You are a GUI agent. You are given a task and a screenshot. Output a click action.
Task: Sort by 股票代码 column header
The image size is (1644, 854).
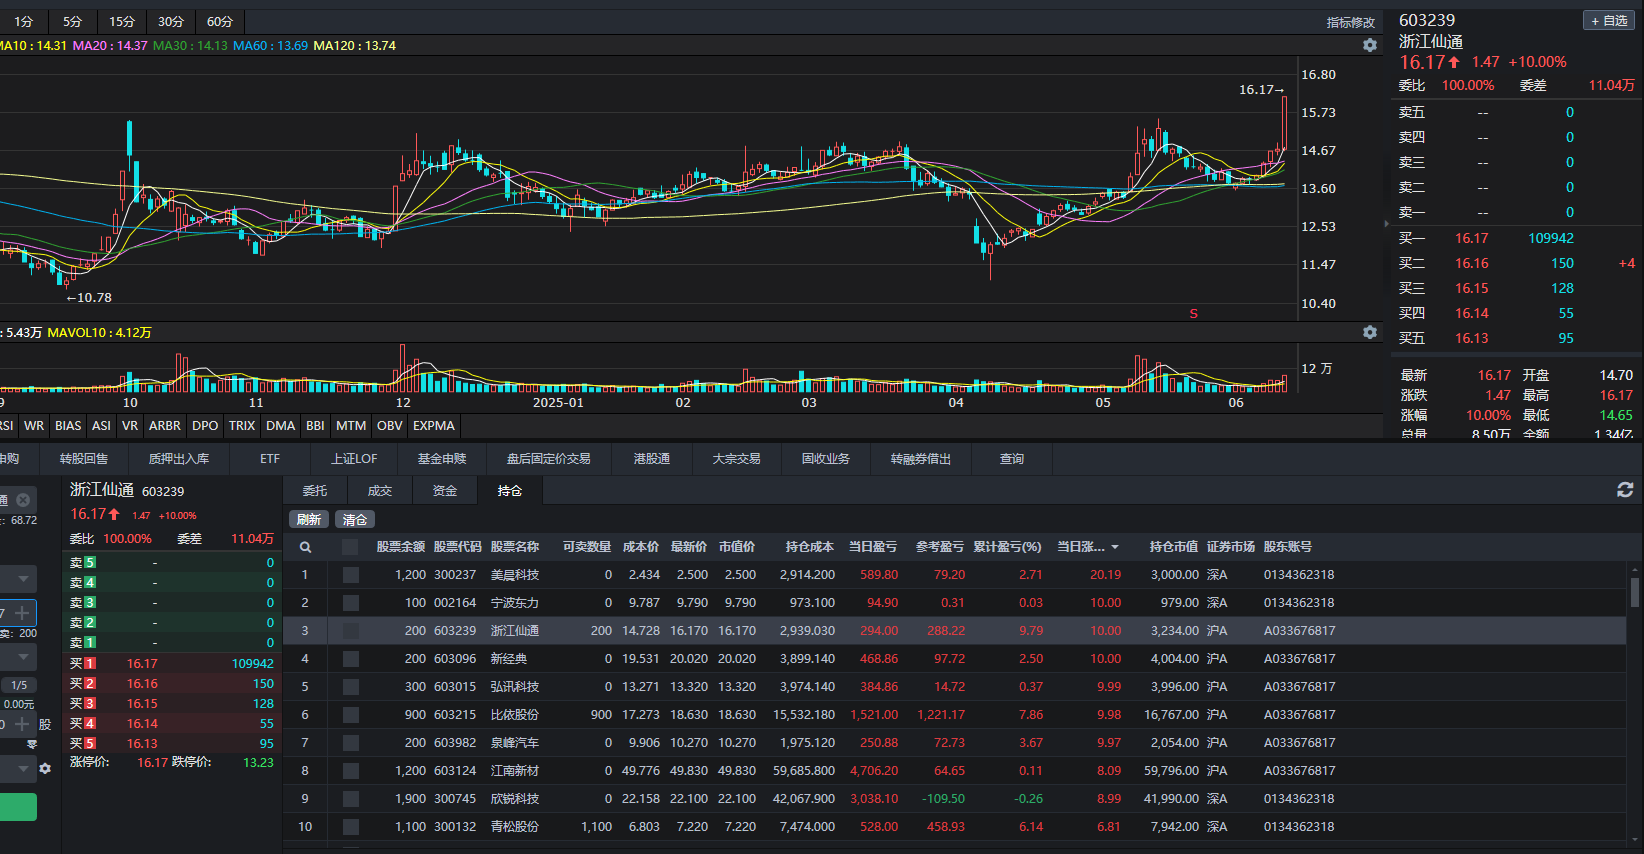tap(457, 547)
